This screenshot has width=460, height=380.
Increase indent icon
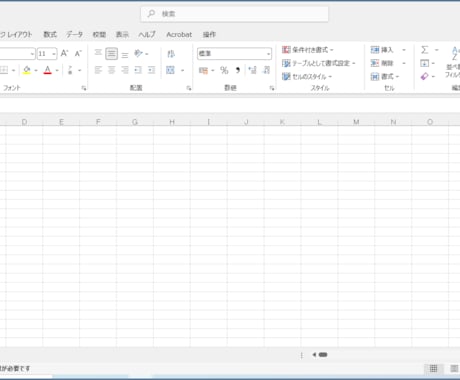pos(151,70)
